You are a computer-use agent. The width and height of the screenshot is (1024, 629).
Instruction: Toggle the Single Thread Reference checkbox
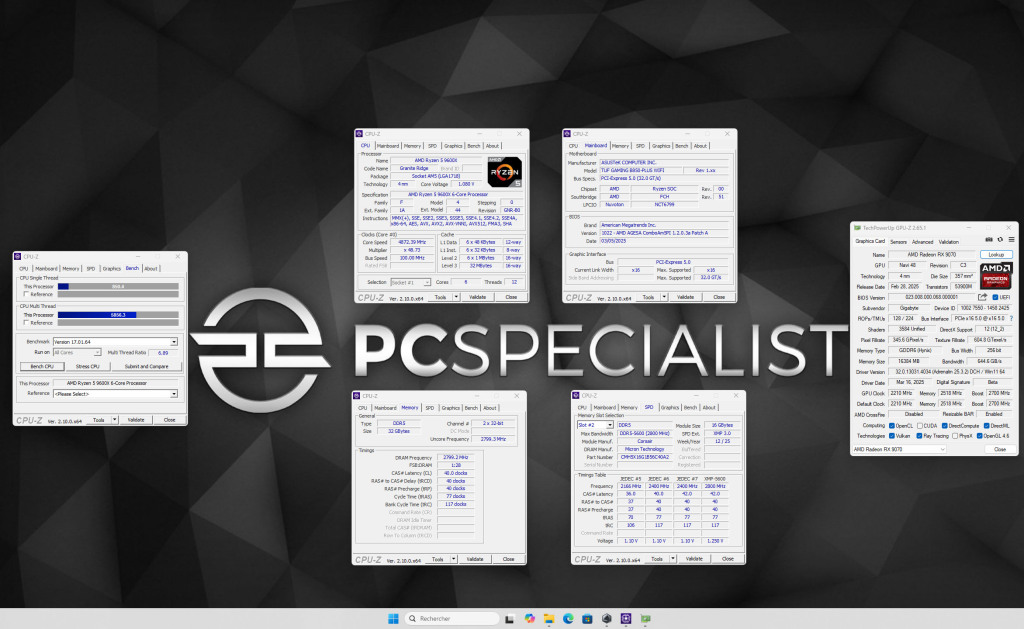coord(26,294)
